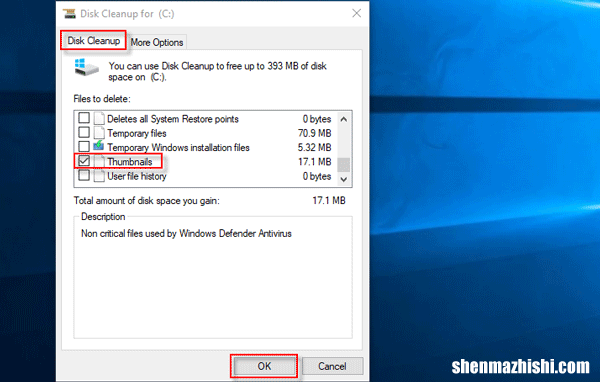
Task: Click the Temporary Windows installation files icon
Action: [99, 146]
